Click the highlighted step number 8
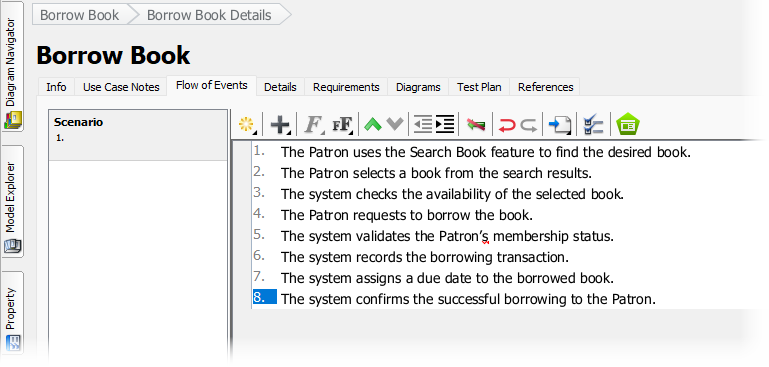 [265, 297]
